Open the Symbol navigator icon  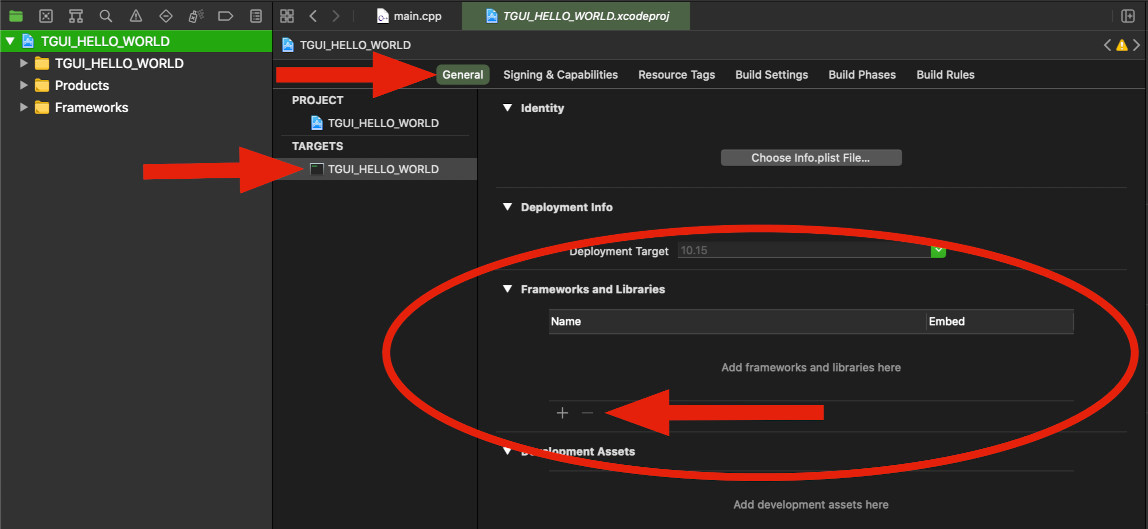[x=75, y=15]
